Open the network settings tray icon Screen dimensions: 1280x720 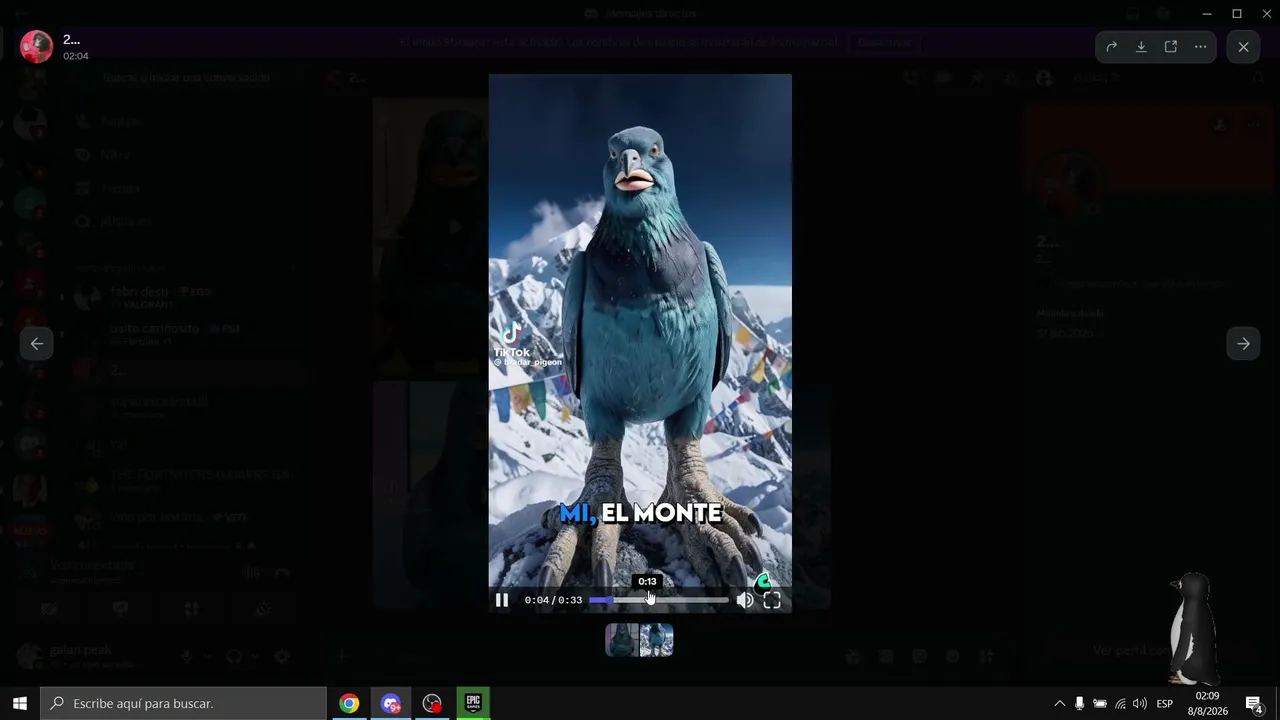coord(1120,704)
